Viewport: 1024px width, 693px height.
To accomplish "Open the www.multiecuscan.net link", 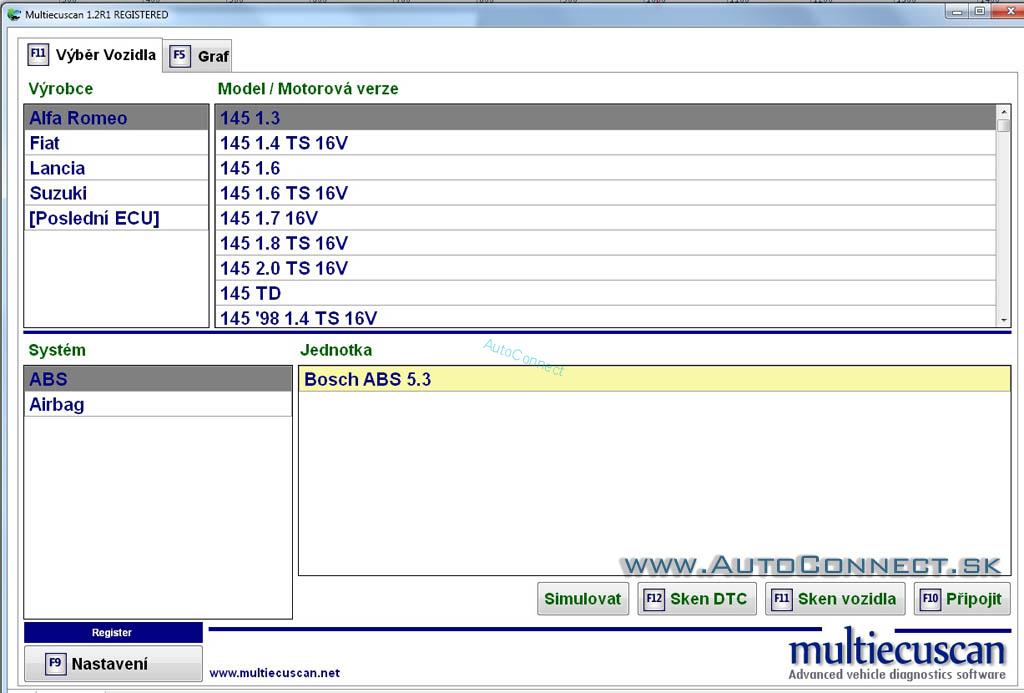I will (x=274, y=673).
